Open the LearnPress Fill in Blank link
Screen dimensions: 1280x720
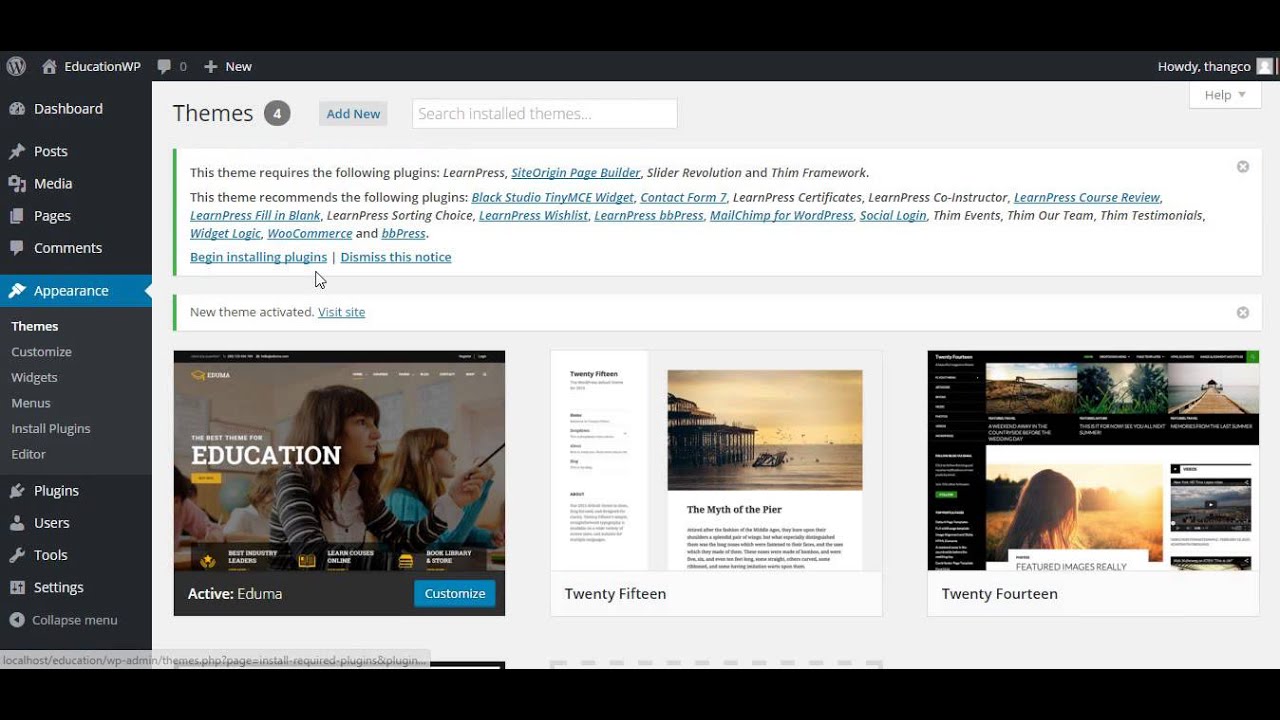coord(255,216)
